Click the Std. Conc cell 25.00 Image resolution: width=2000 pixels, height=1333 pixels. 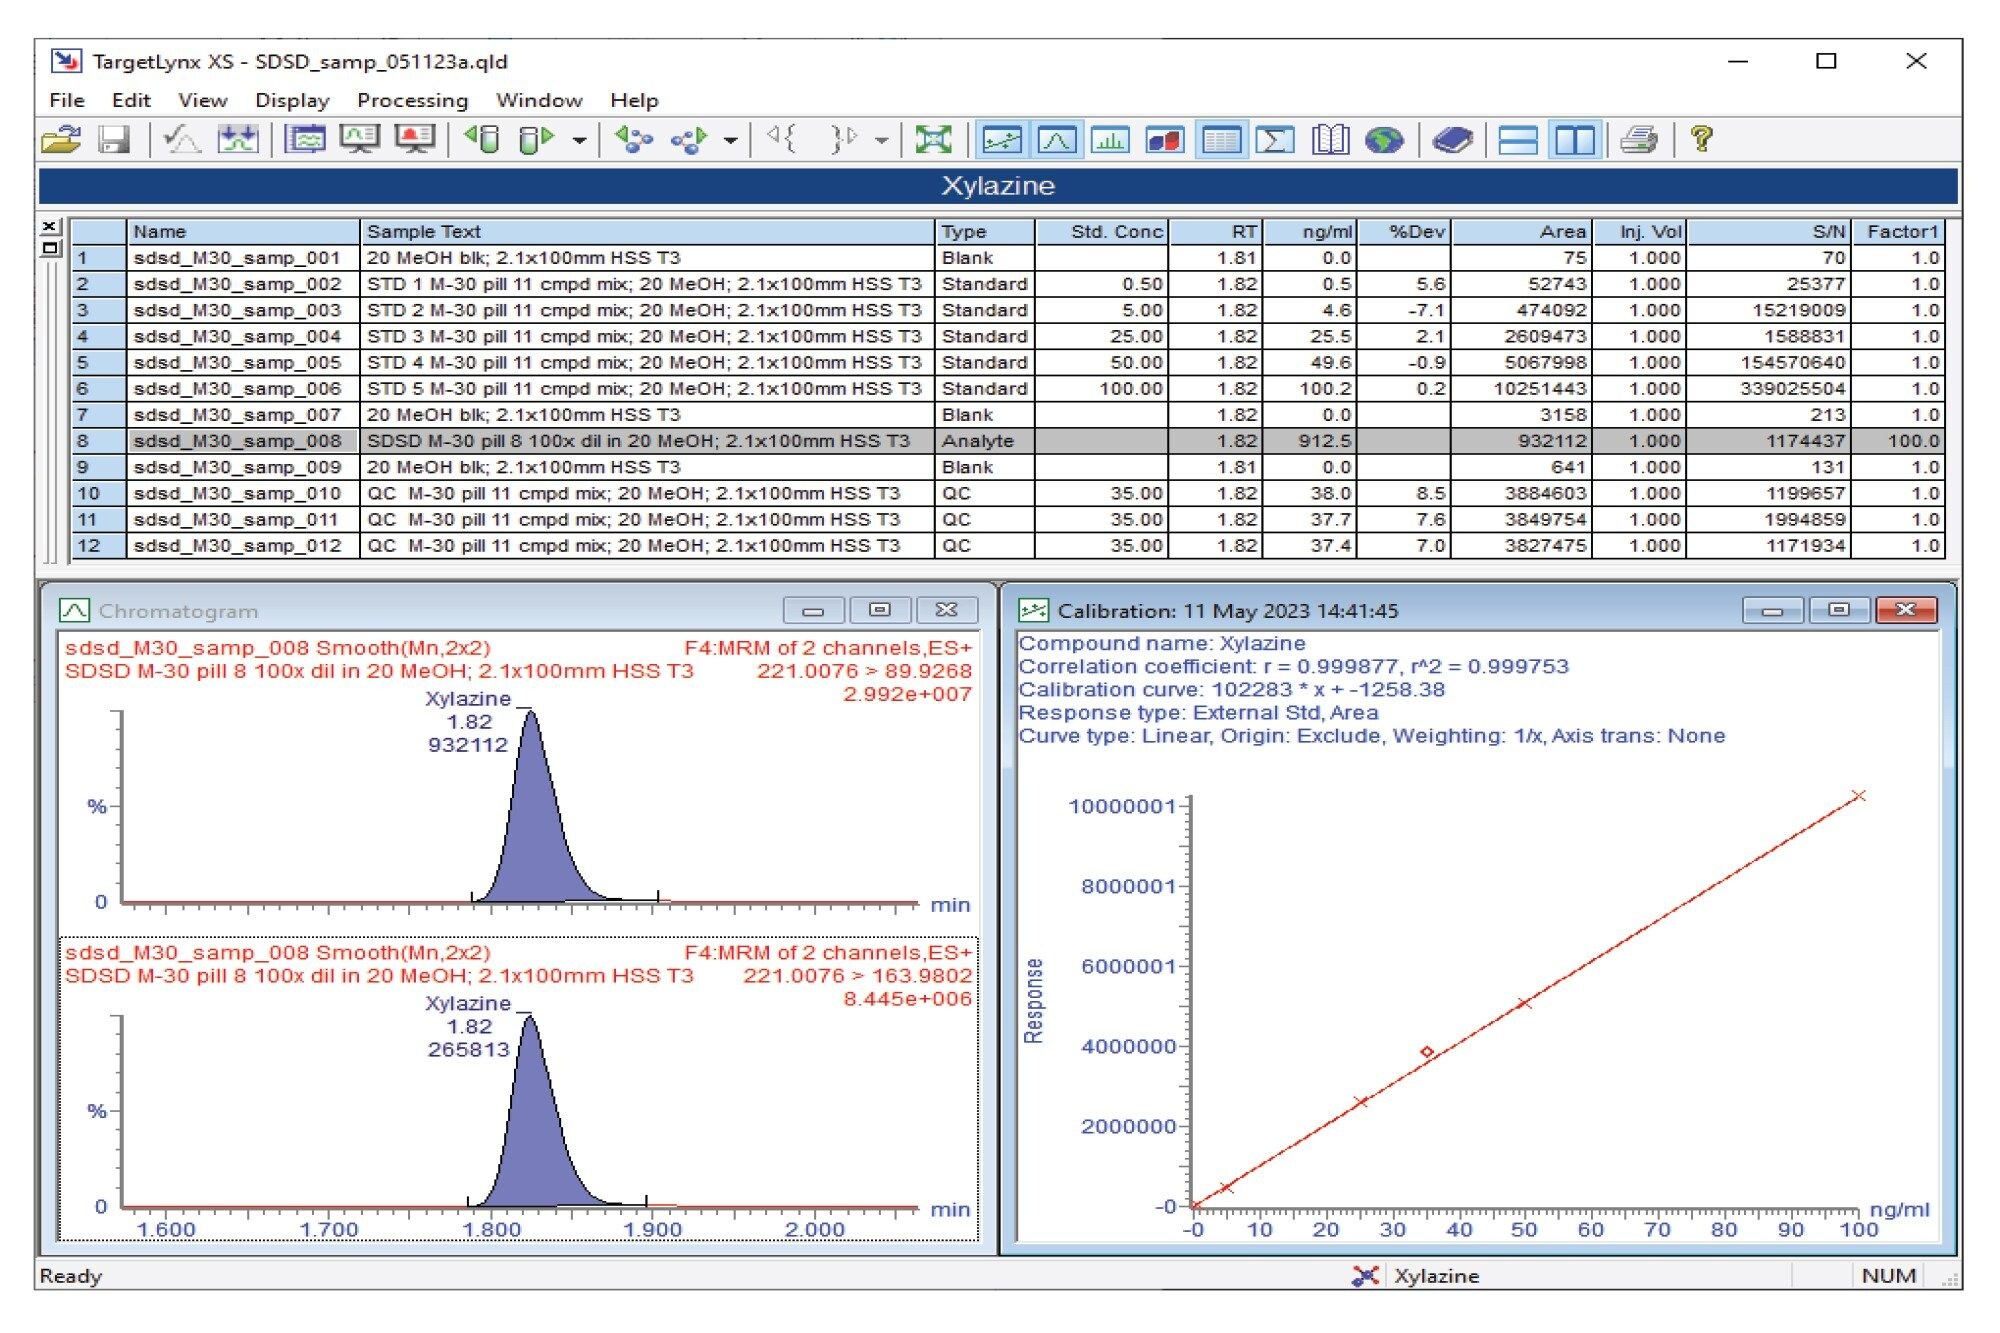pyautogui.click(x=1101, y=336)
